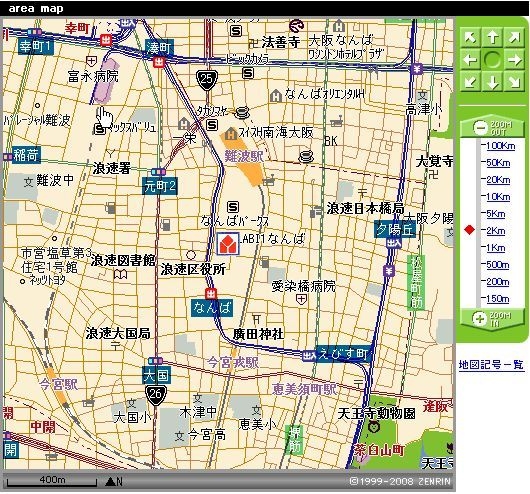Pan the map southwest with diagonal arrow
This screenshot has width=530, height=494.
click(470, 82)
